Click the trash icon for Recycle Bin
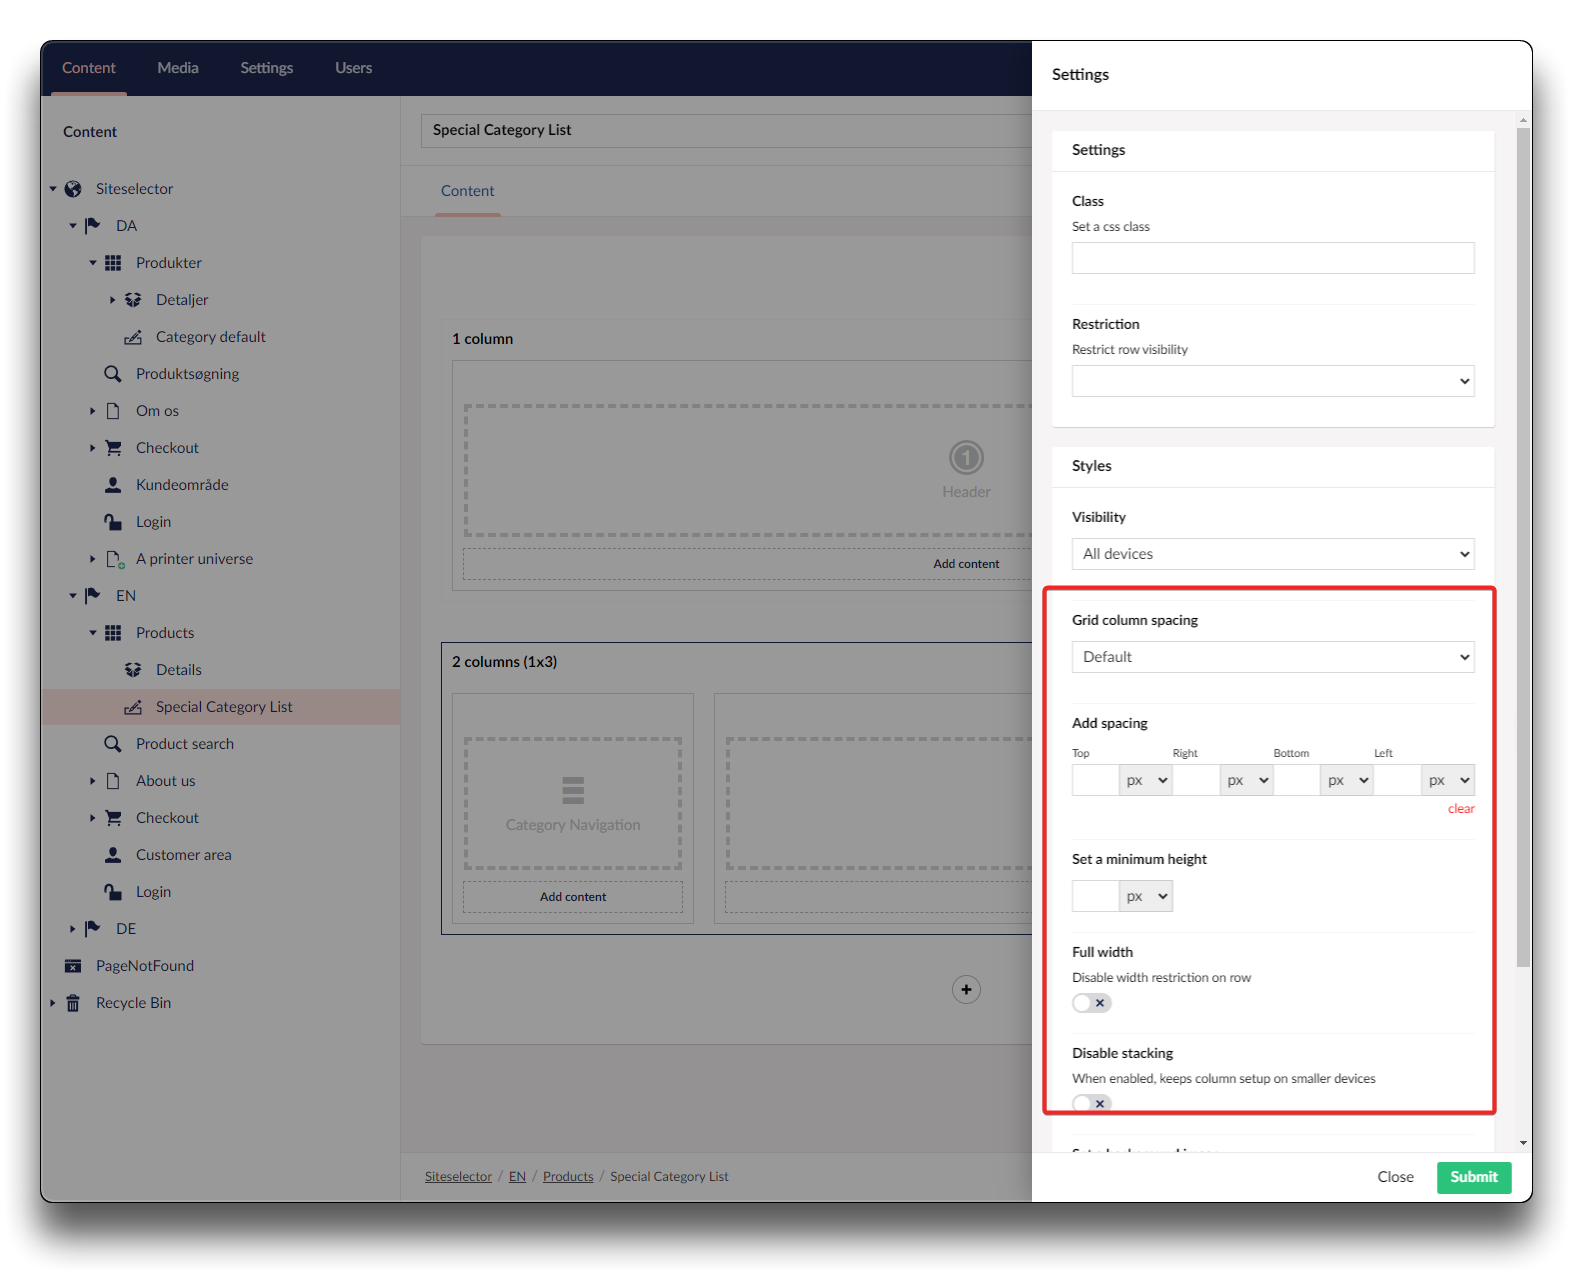Screen dimensions: 1573x1275 [x=73, y=1003]
